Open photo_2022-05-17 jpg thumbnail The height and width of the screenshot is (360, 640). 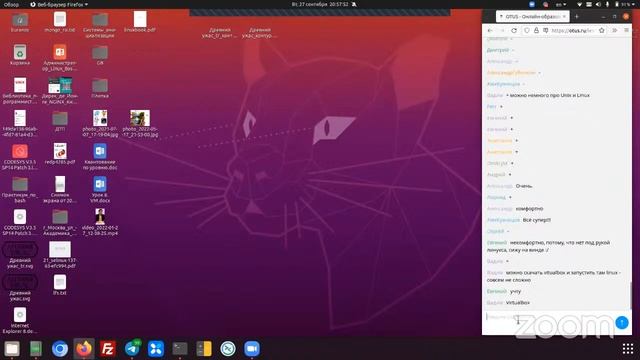click(140, 124)
